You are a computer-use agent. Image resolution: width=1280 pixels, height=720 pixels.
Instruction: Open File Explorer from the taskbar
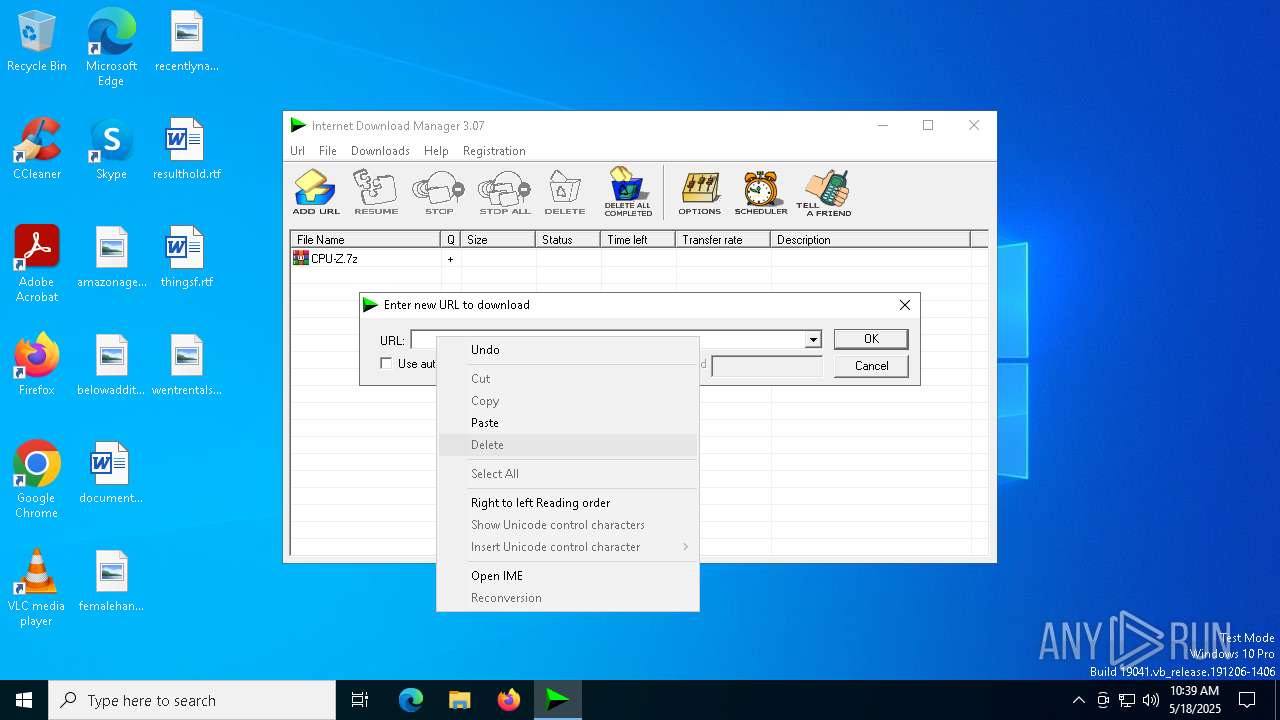click(460, 700)
